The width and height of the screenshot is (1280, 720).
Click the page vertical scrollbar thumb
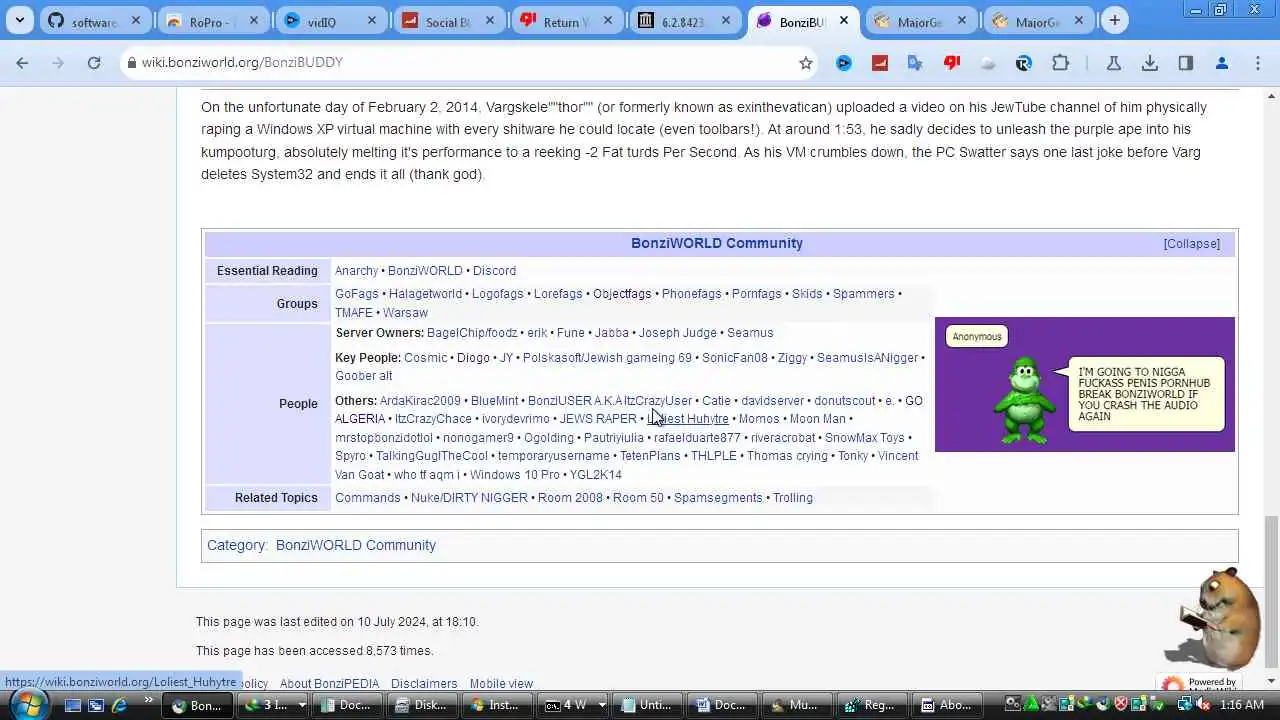[1271, 593]
